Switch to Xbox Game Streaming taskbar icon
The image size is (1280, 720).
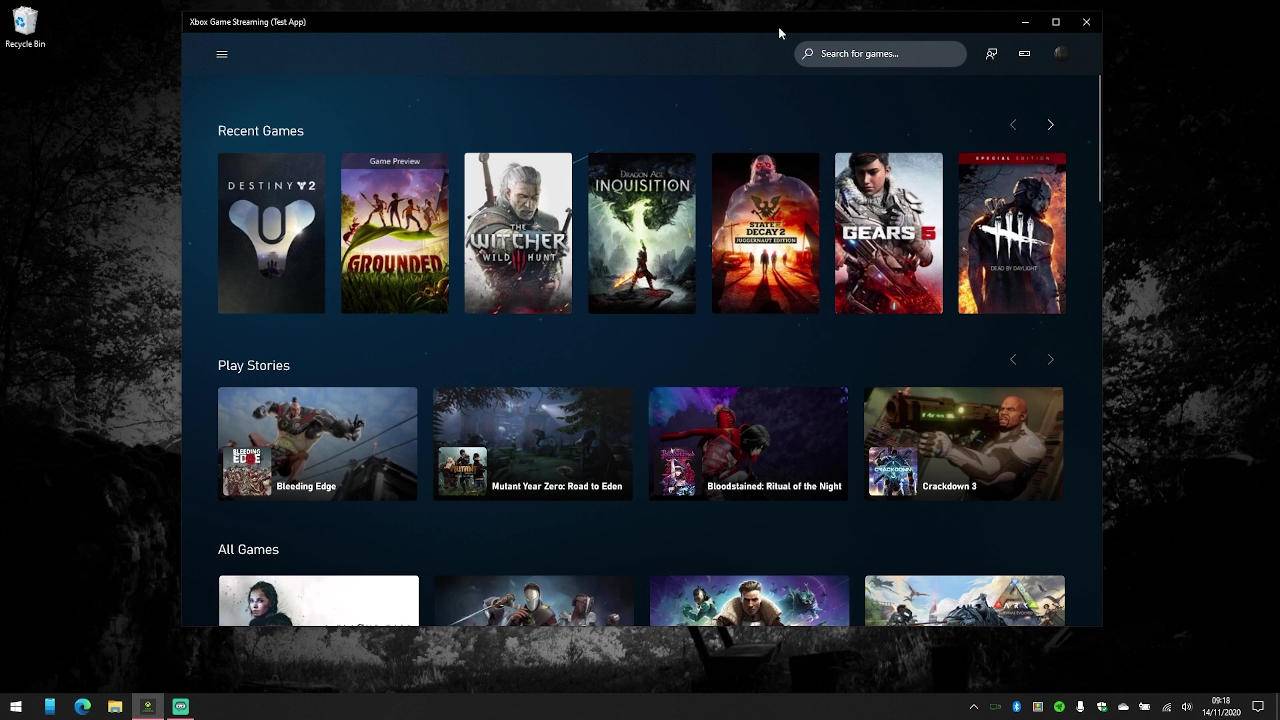(148, 706)
